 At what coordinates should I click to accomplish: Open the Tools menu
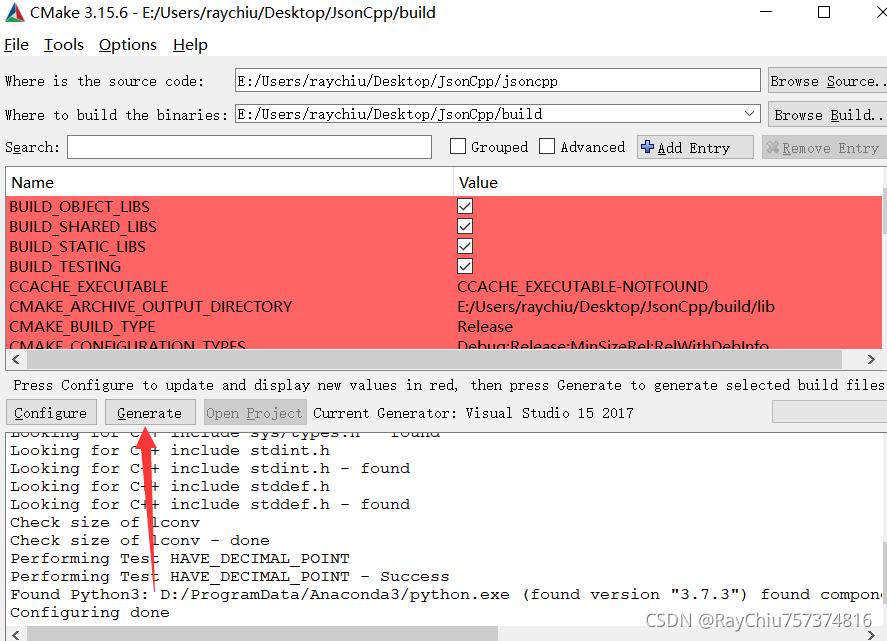pyautogui.click(x=63, y=44)
